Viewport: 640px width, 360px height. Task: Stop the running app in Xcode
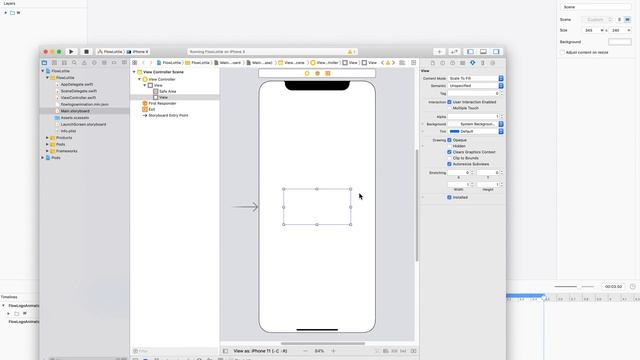(x=86, y=52)
